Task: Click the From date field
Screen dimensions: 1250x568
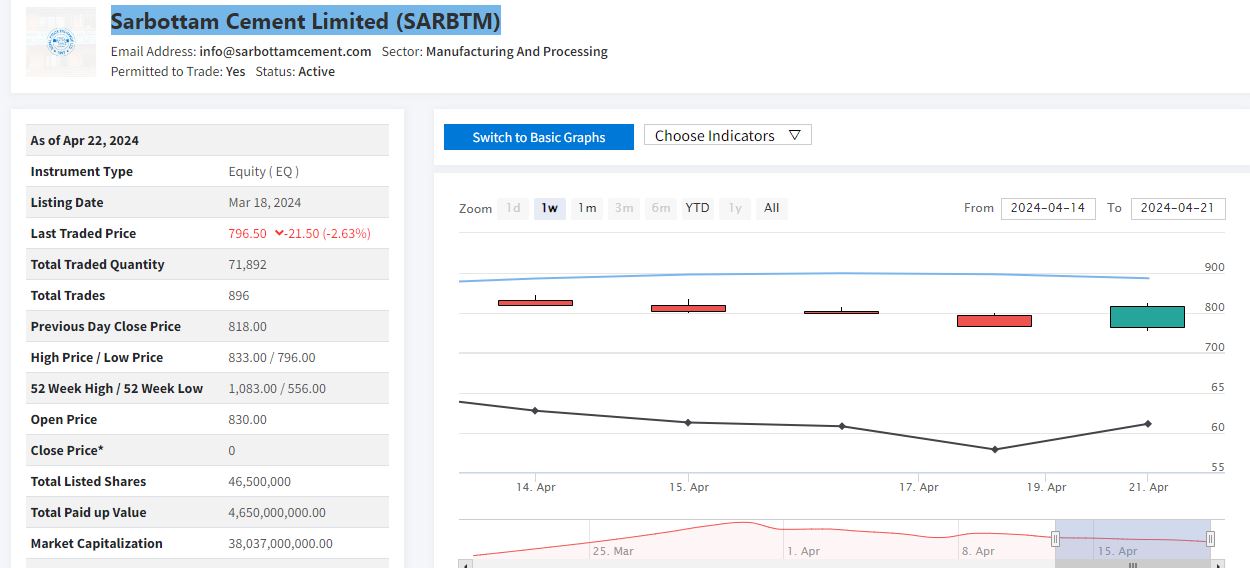Action: click(x=1048, y=208)
